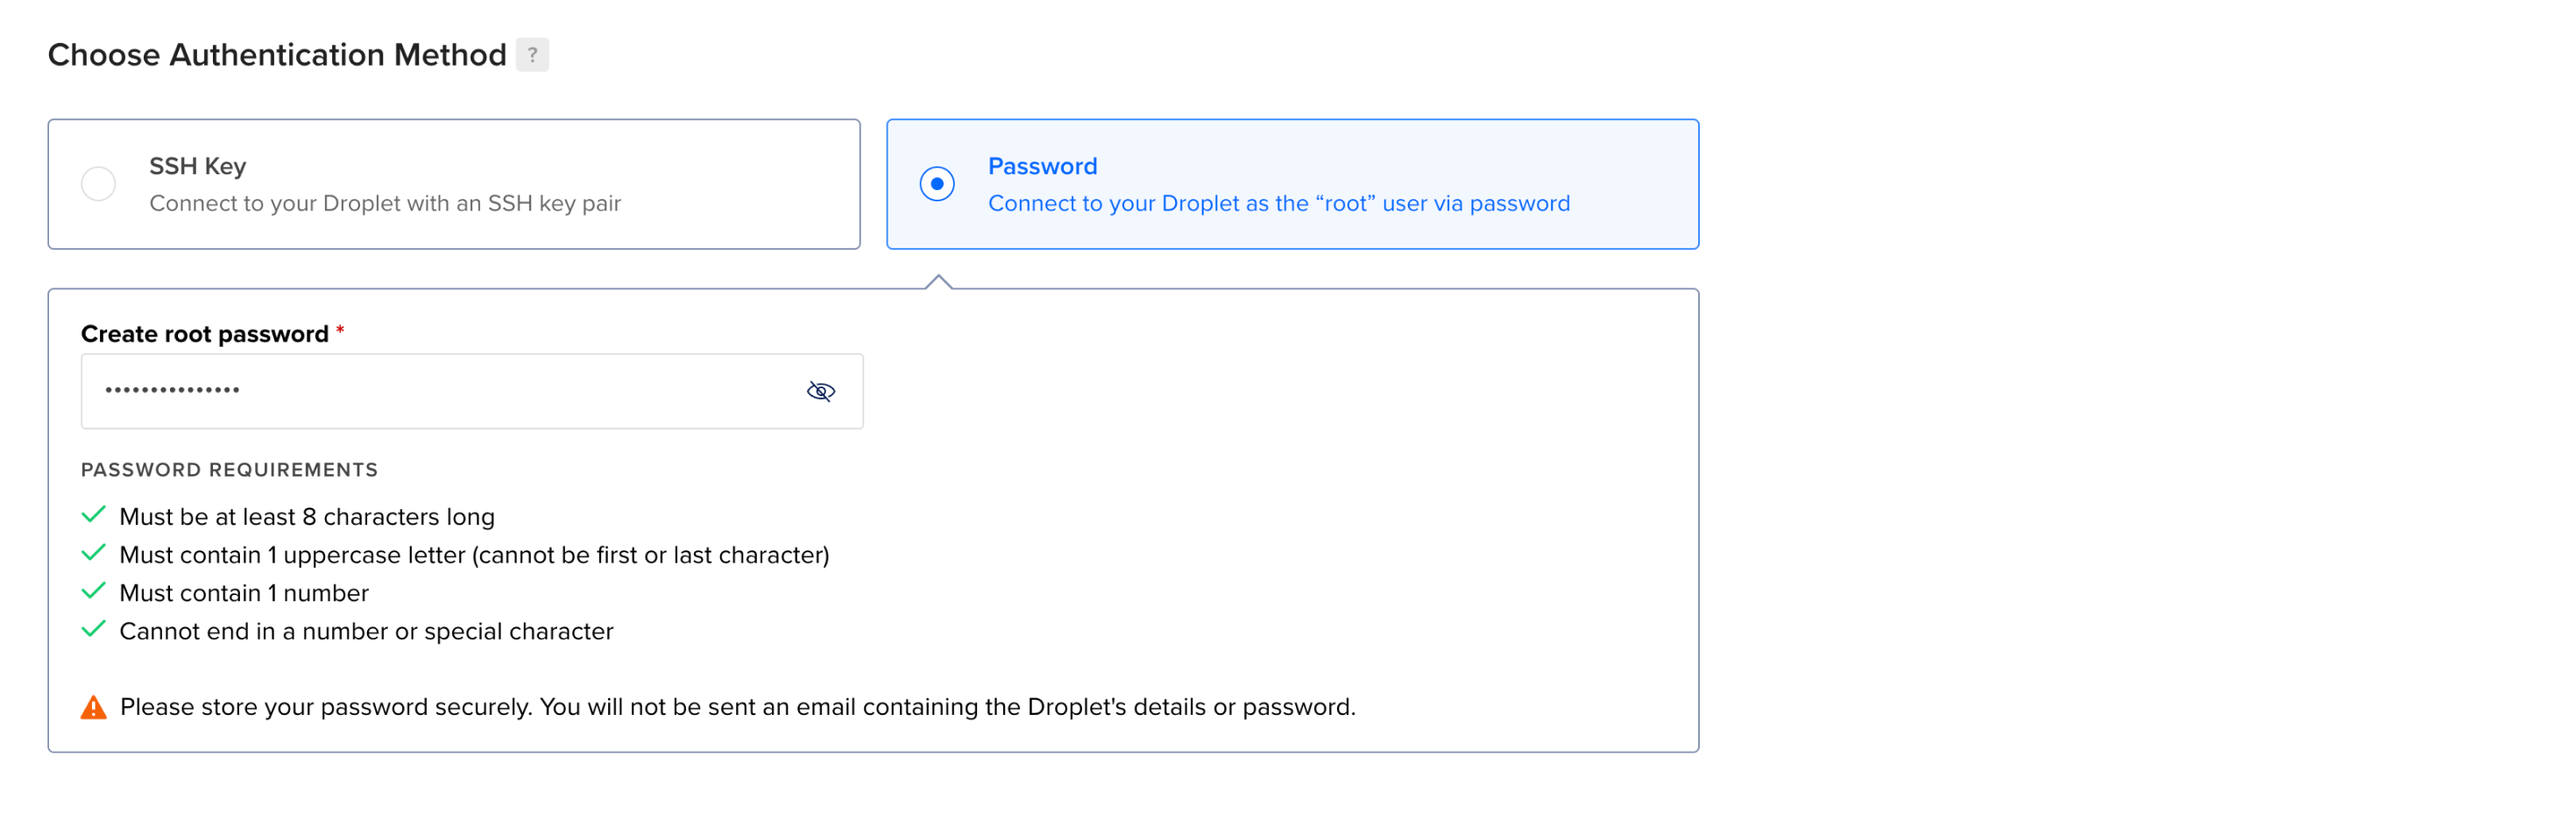Click the warning triangle beside the storage notice
The image size is (2576, 820).
pyautogui.click(x=93, y=706)
